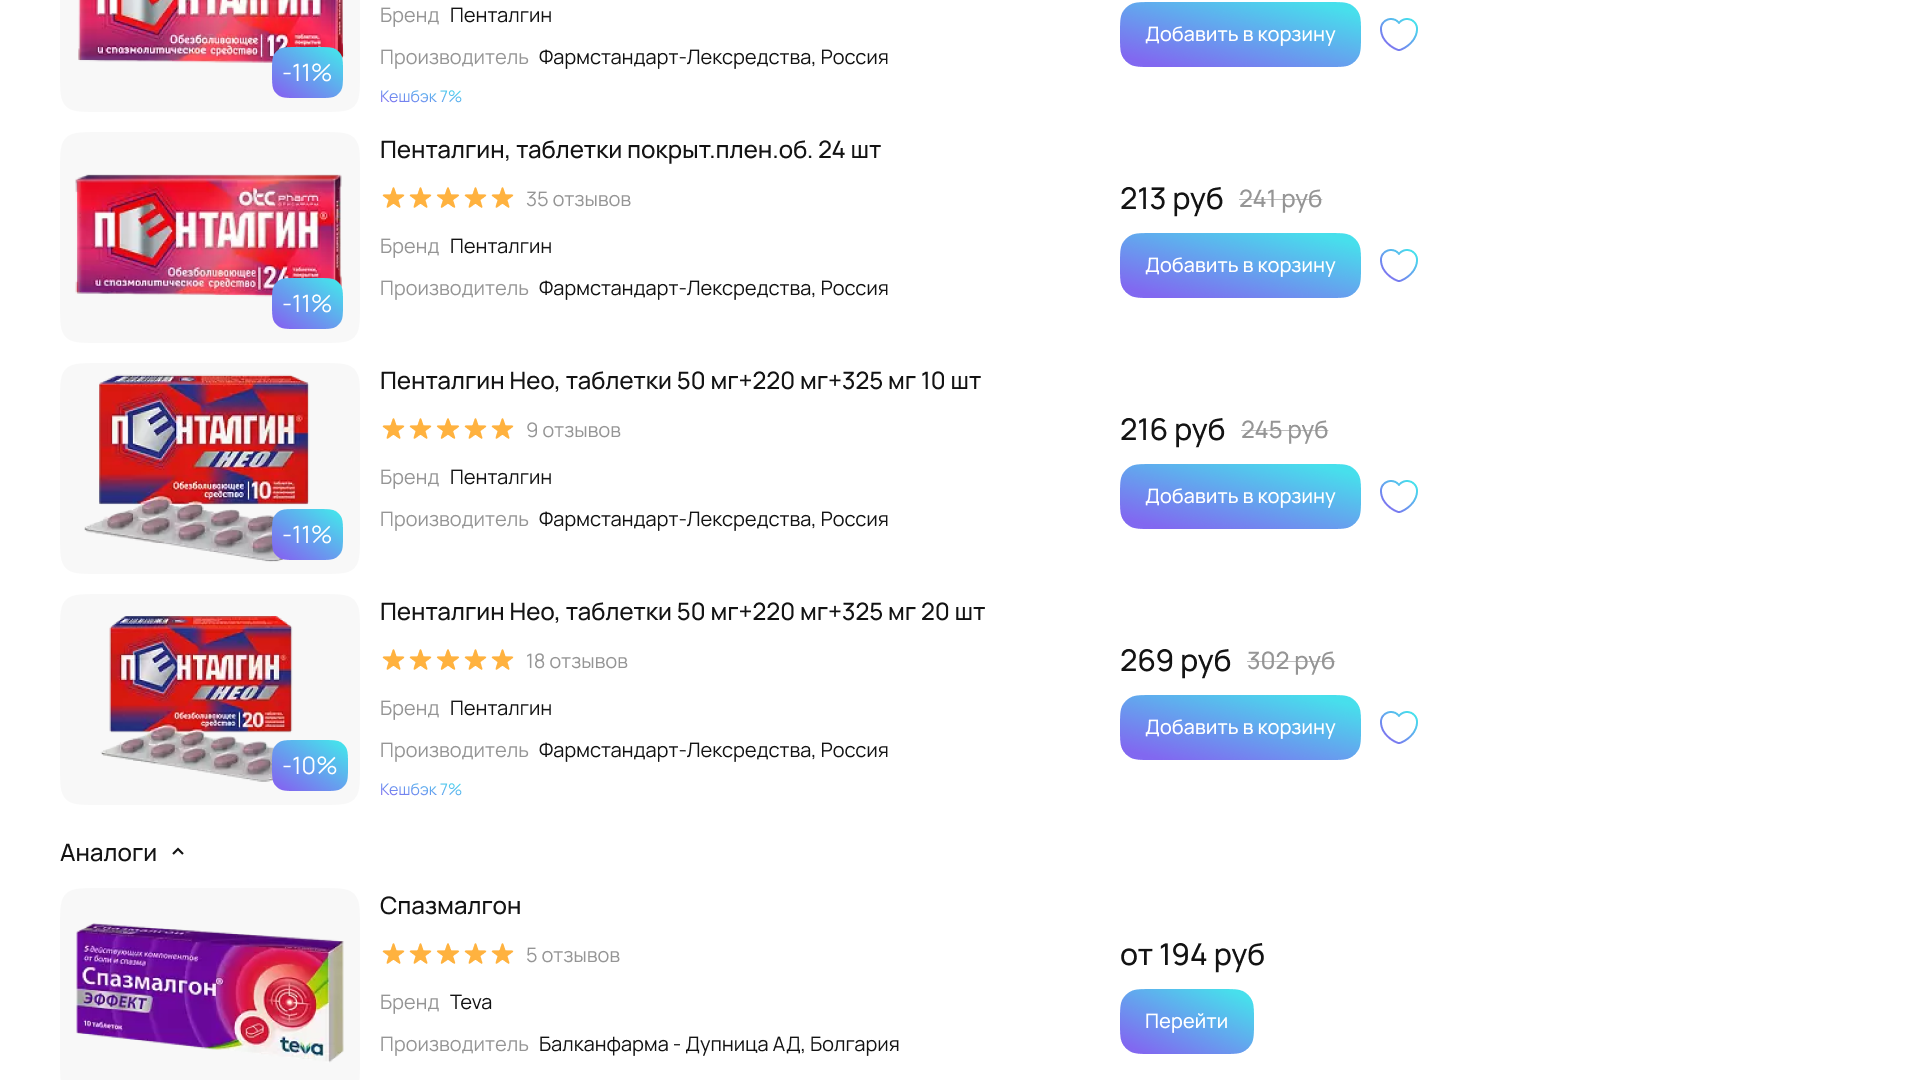Click Кешбэк 7% under Пенталгин Нео 20 шт
The image size is (1920, 1080).
pyautogui.click(x=420, y=790)
